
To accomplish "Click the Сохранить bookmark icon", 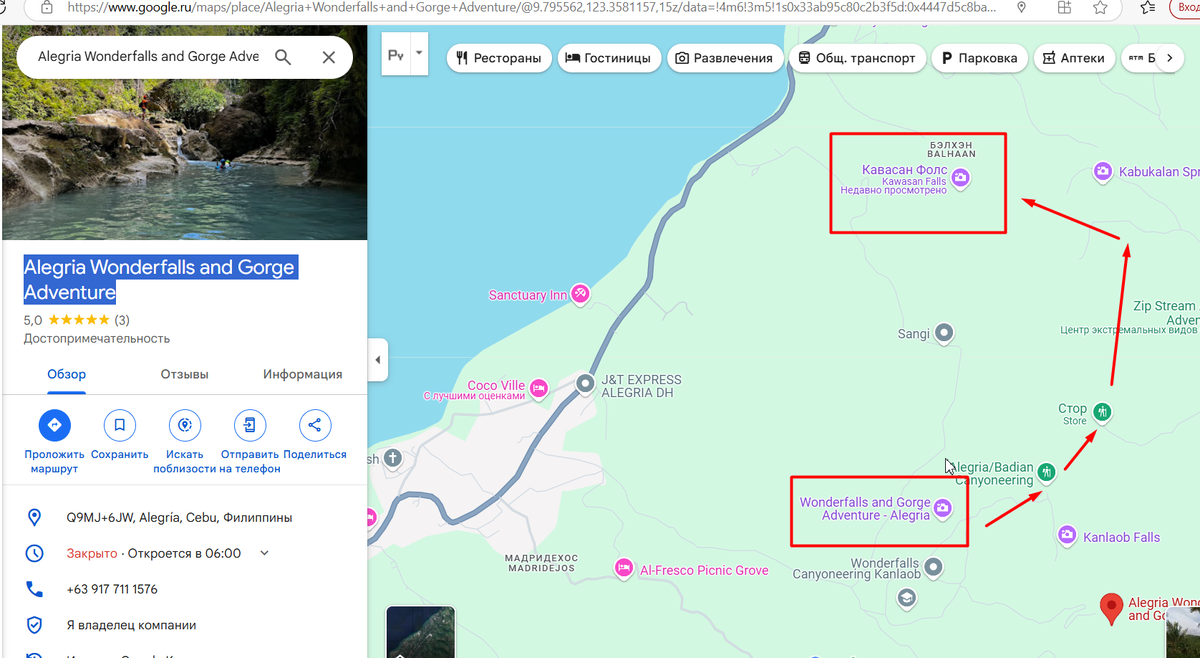I will coord(119,425).
